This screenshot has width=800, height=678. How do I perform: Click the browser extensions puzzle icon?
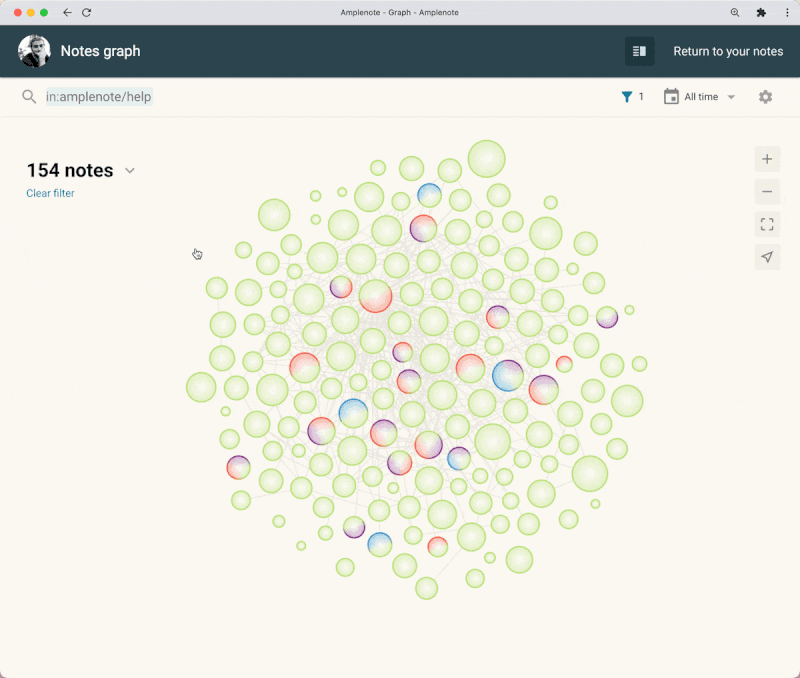761,13
